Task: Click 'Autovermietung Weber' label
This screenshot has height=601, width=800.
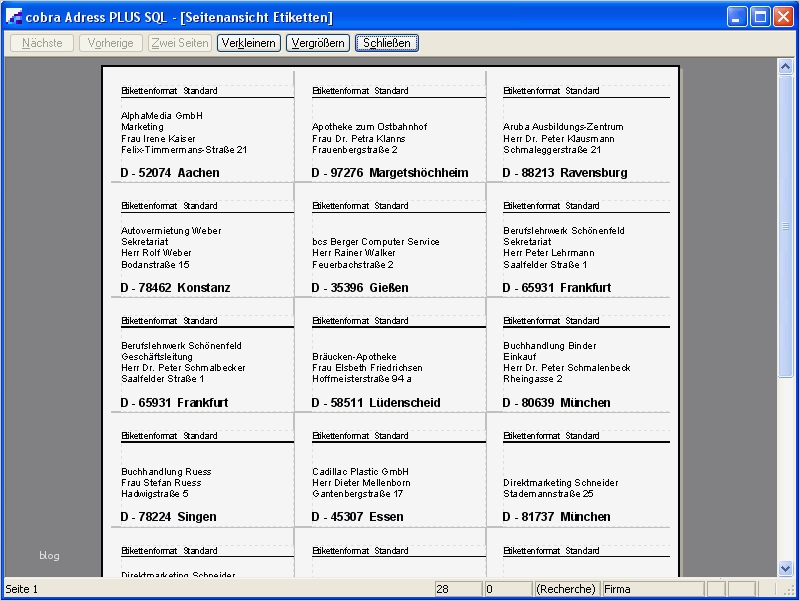Action: pyautogui.click(x=171, y=231)
